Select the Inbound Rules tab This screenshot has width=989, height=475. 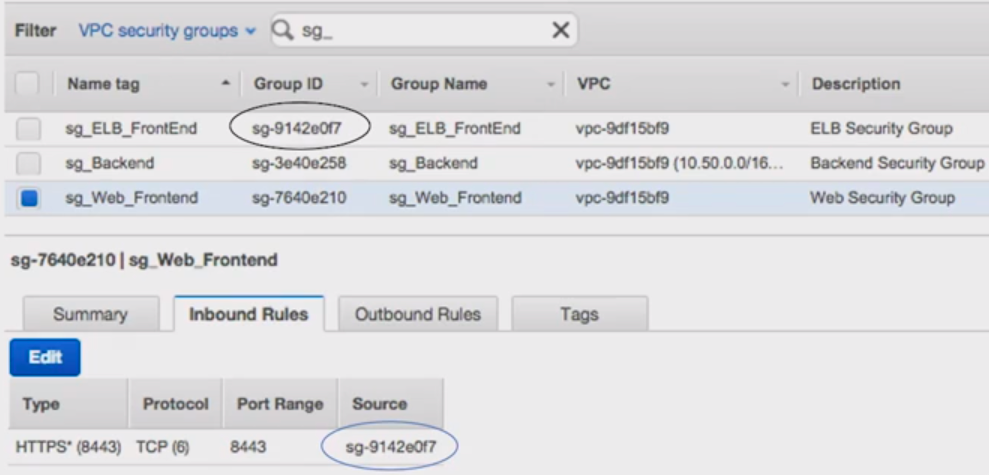pyautogui.click(x=249, y=314)
